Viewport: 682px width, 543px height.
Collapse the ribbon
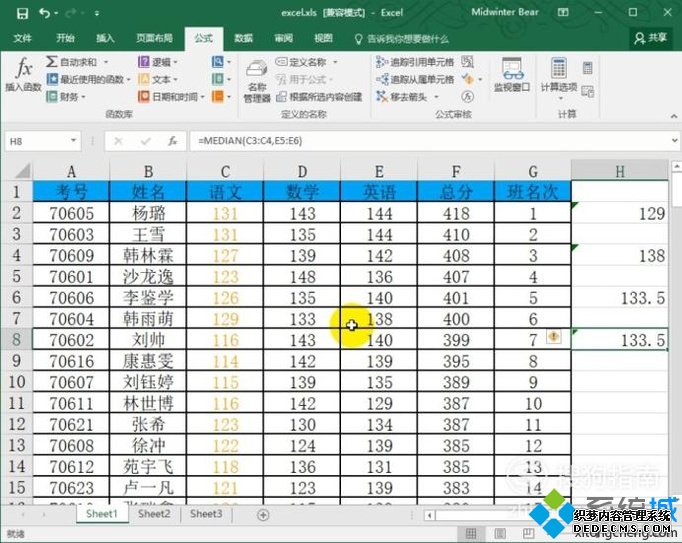click(674, 116)
